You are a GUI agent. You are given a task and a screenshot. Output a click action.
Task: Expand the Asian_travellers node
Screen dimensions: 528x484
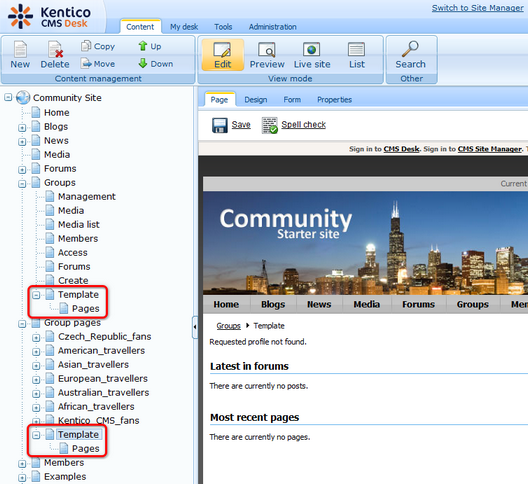point(36,366)
